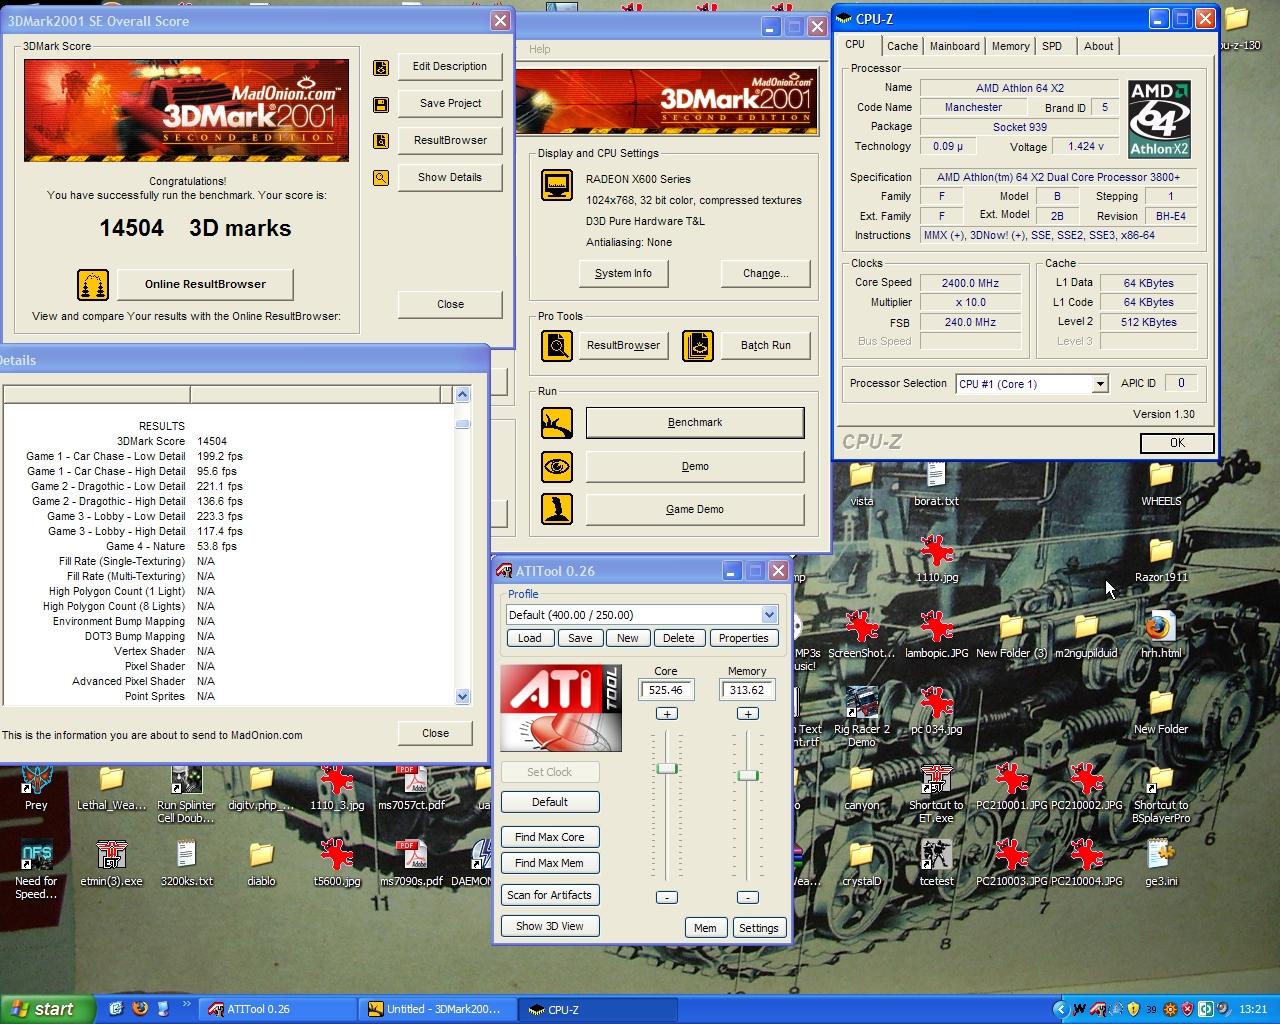Click the System Info button

click(x=623, y=274)
